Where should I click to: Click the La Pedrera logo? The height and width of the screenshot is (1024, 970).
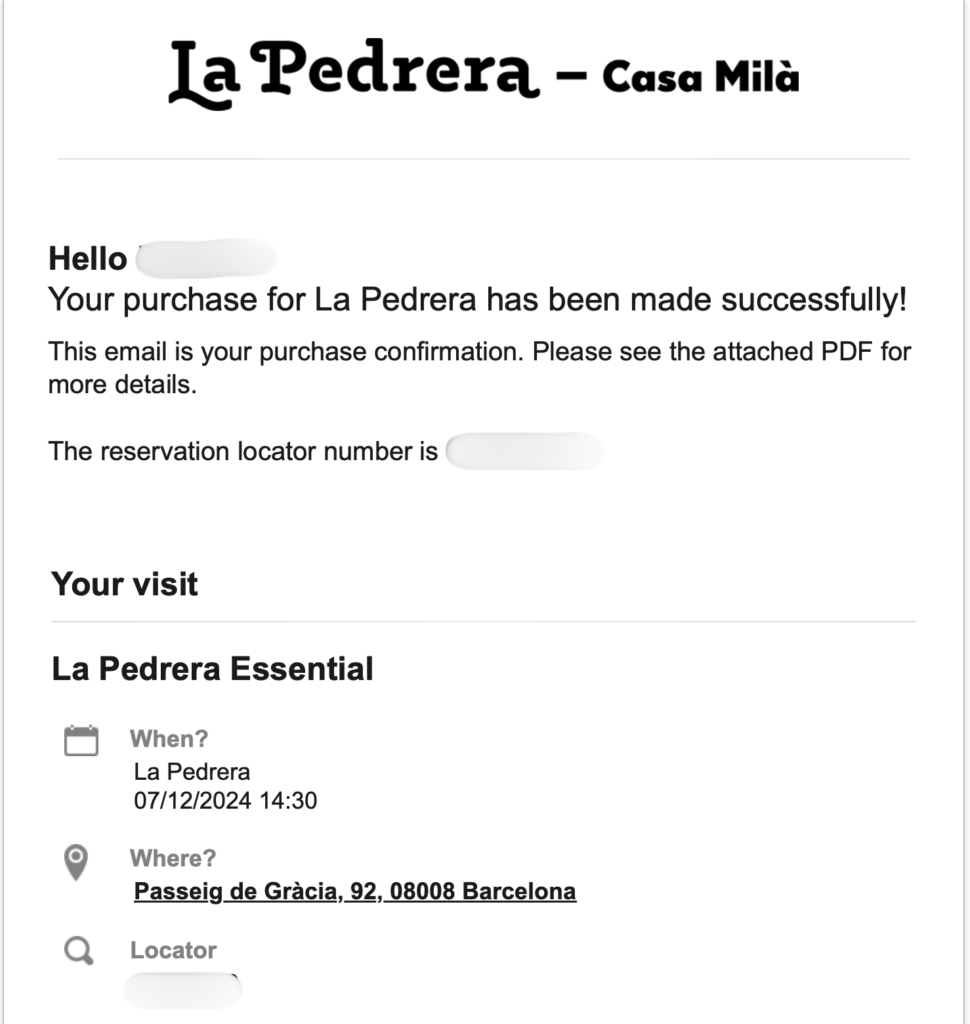pyautogui.click(x=353, y=72)
